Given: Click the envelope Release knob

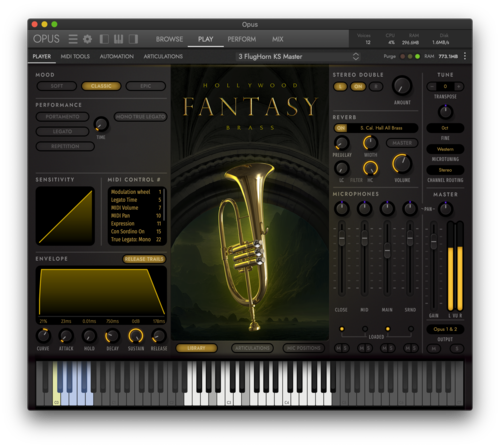Looking at the screenshot, I should click(x=159, y=336).
